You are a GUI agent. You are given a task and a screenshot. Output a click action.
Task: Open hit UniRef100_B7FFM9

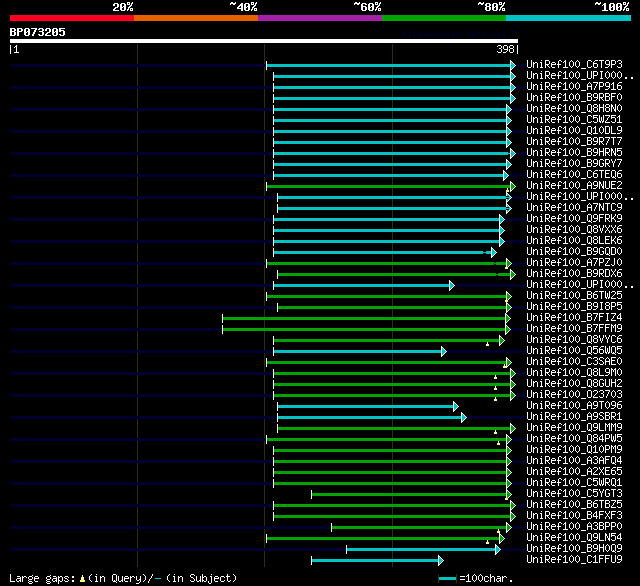click(x=574, y=329)
